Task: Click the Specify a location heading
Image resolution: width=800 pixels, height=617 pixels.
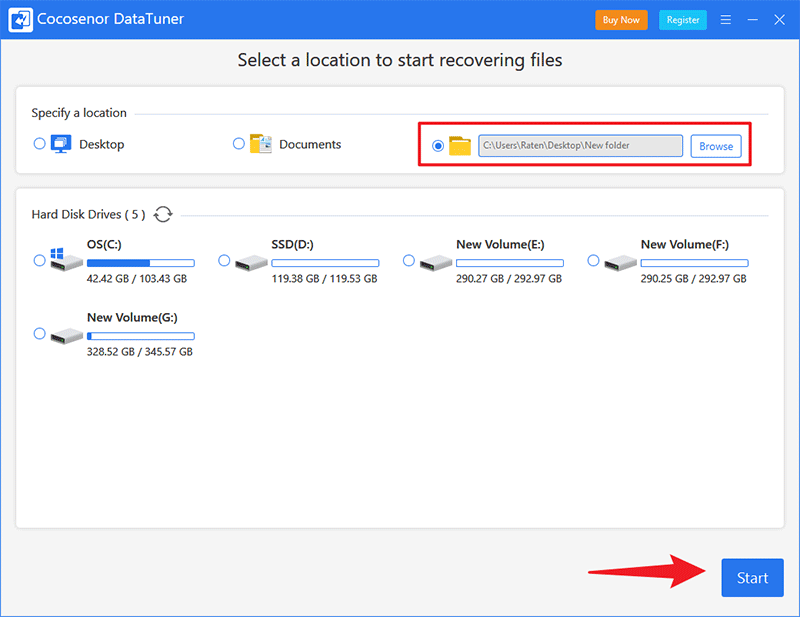Action: [x=79, y=113]
